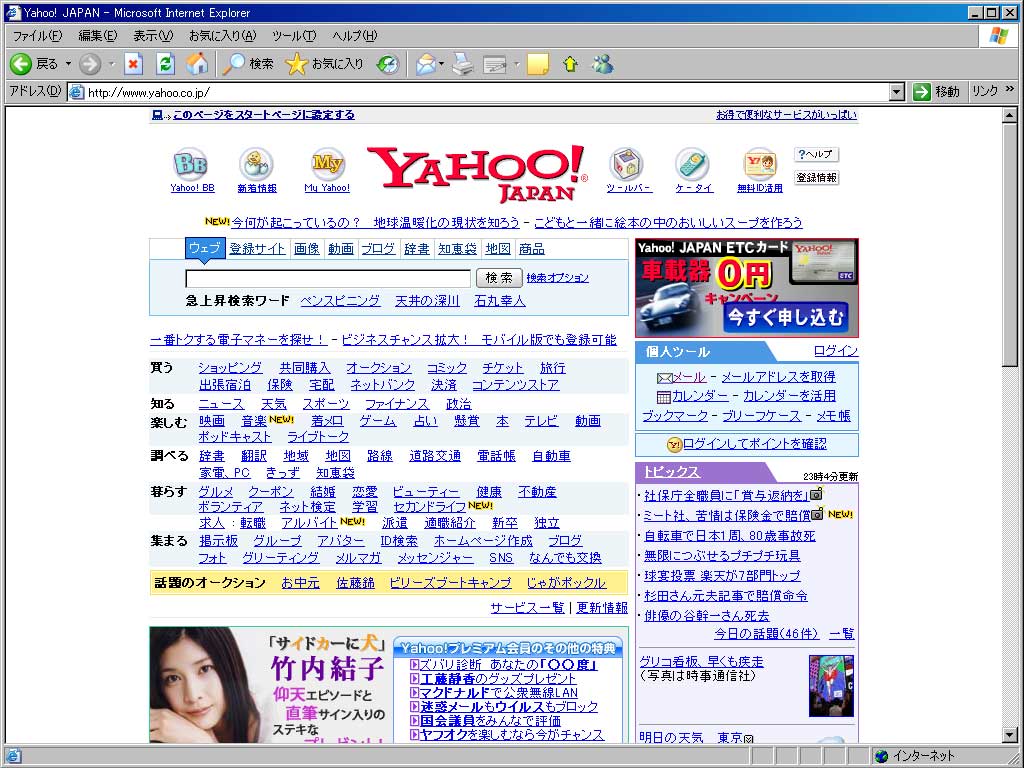Click vertical scrollbar down arrow
The width and height of the screenshot is (1024, 768).
[1009, 735]
